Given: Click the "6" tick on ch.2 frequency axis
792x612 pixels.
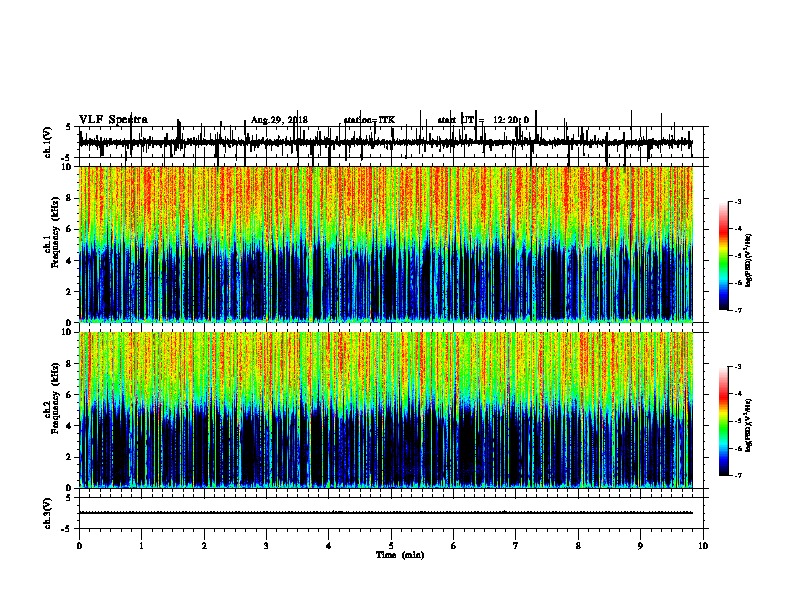Looking at the screenshot, I should [x=70, y=395].
